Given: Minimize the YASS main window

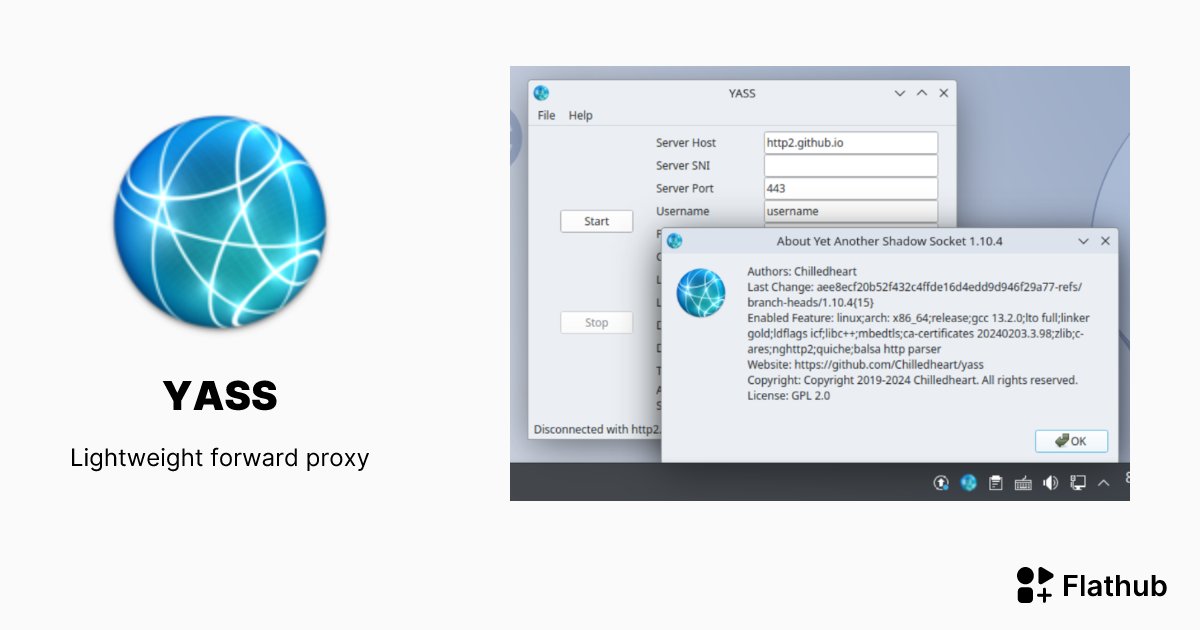Looking at the screenshot, I should [x=900, y=93].
